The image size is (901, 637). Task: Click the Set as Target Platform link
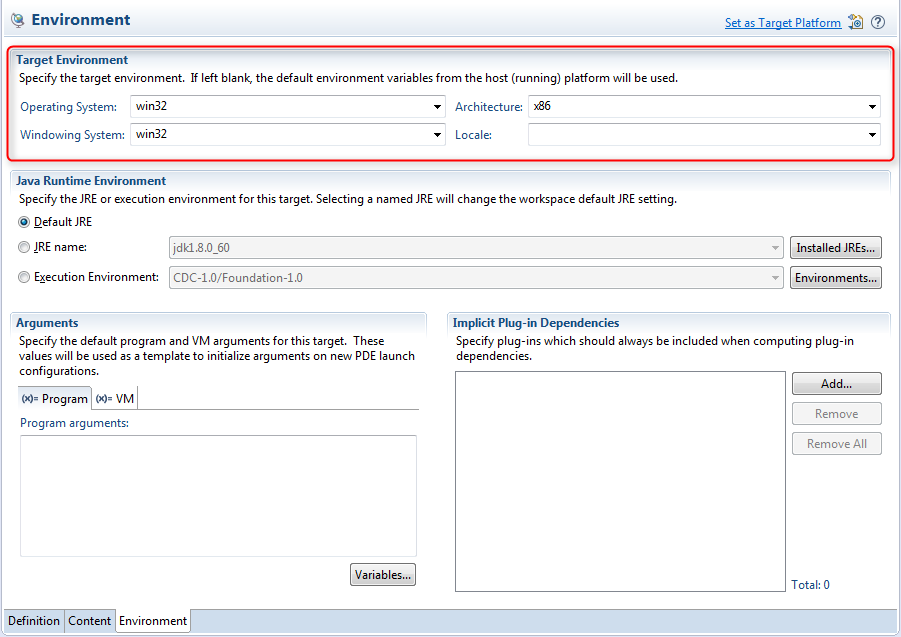(x=783, y=22)
